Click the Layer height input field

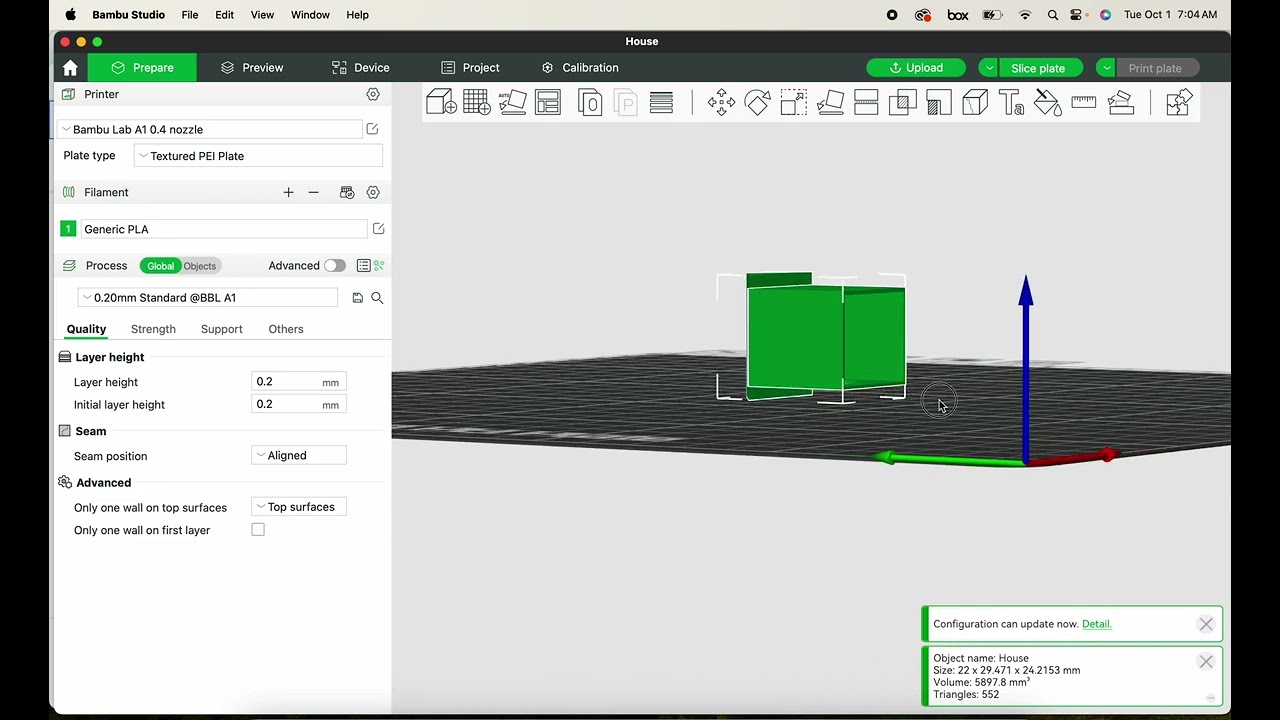(x=299, y=382)
